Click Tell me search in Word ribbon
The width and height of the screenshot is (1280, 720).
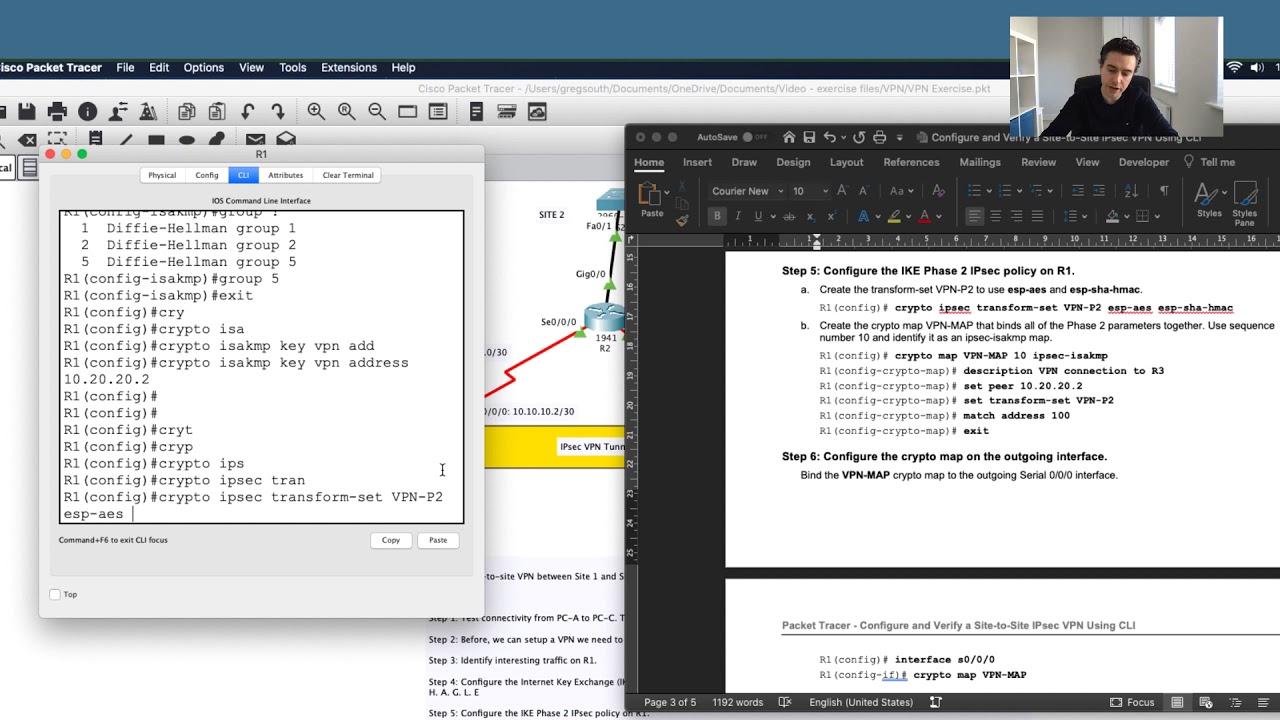pyautogui.click(x=1209, y=162)
